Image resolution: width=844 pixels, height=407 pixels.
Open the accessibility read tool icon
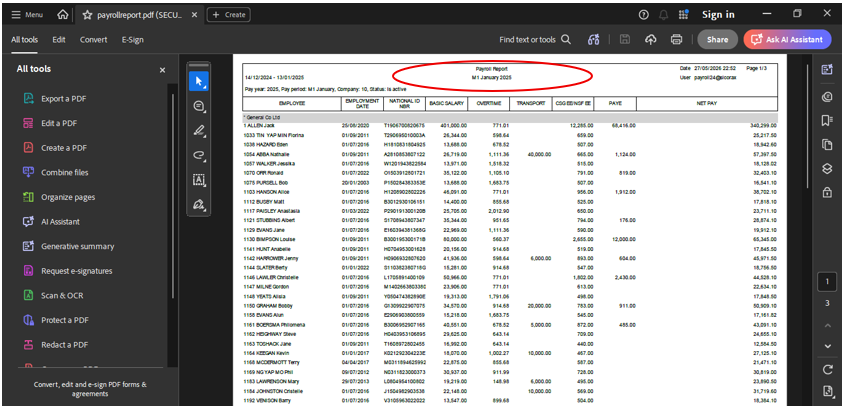coord(594,39)
